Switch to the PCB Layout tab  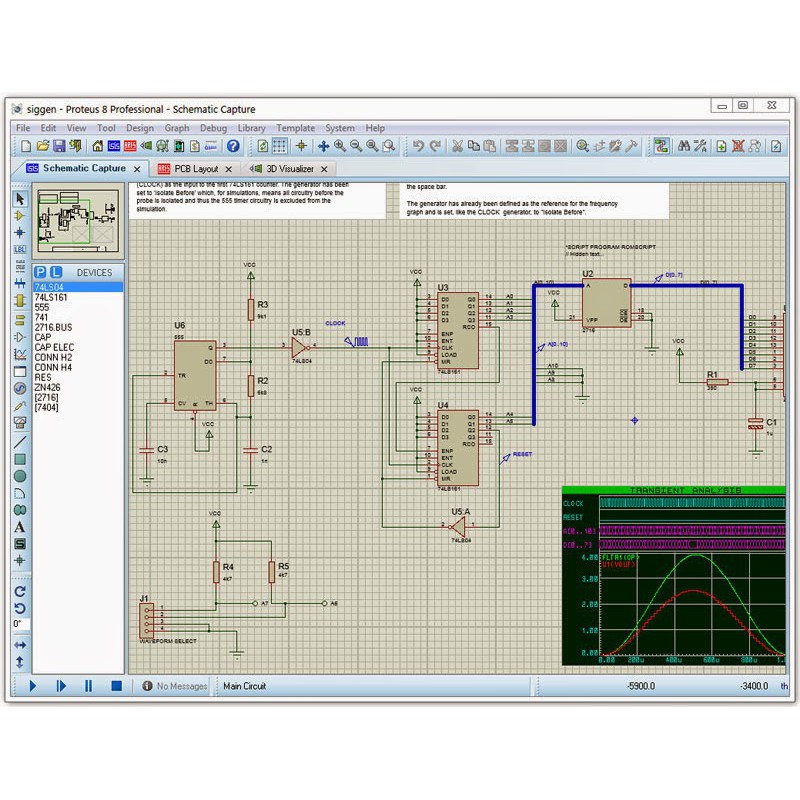tap(195, 169)
